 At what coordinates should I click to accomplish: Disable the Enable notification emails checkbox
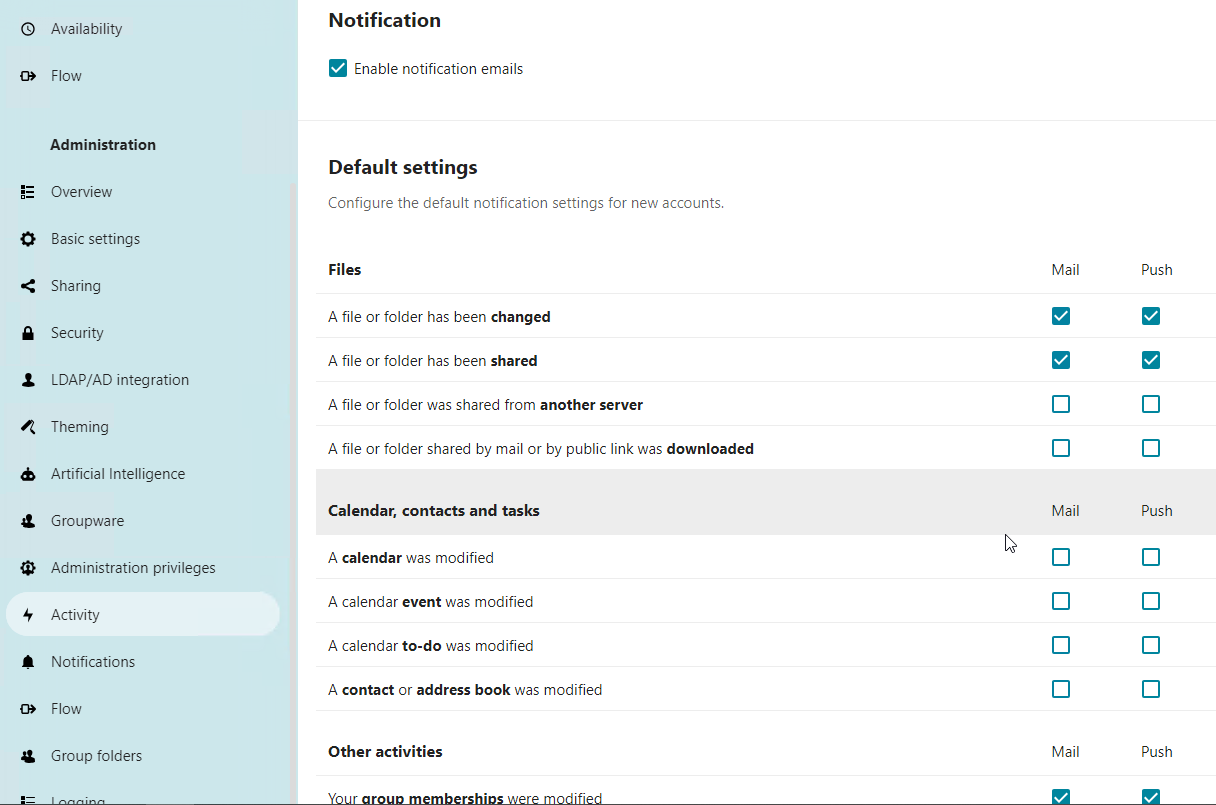tap(338, 69)
